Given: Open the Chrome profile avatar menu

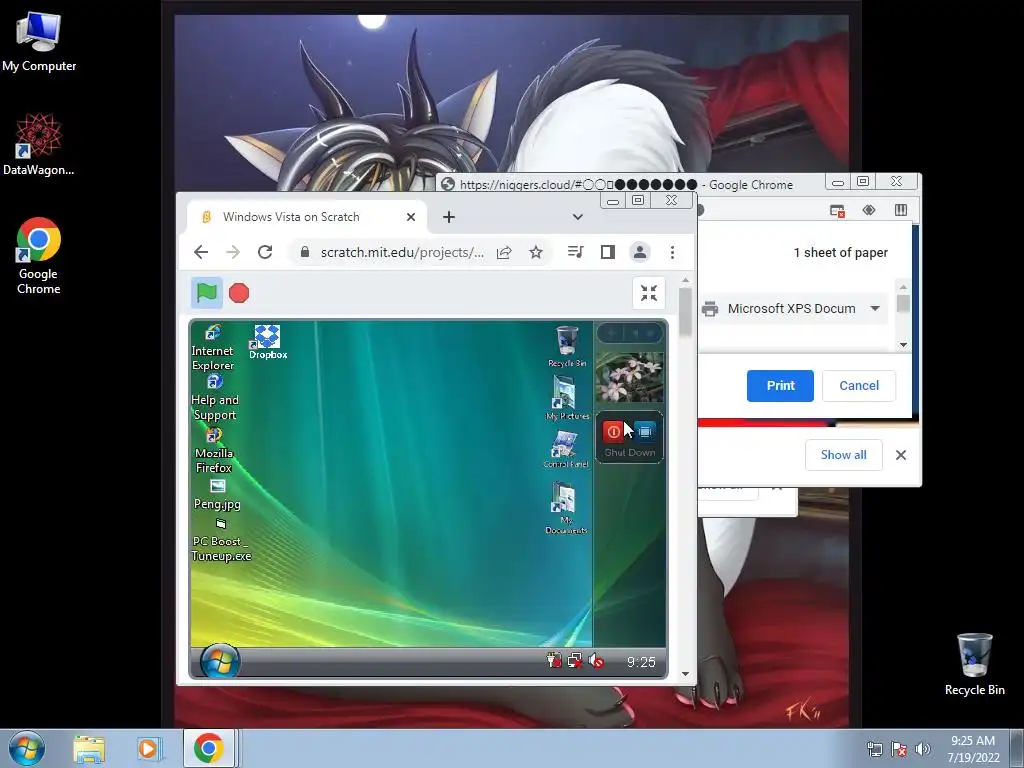Looking at the screenshot, I should tap(639, 252).
